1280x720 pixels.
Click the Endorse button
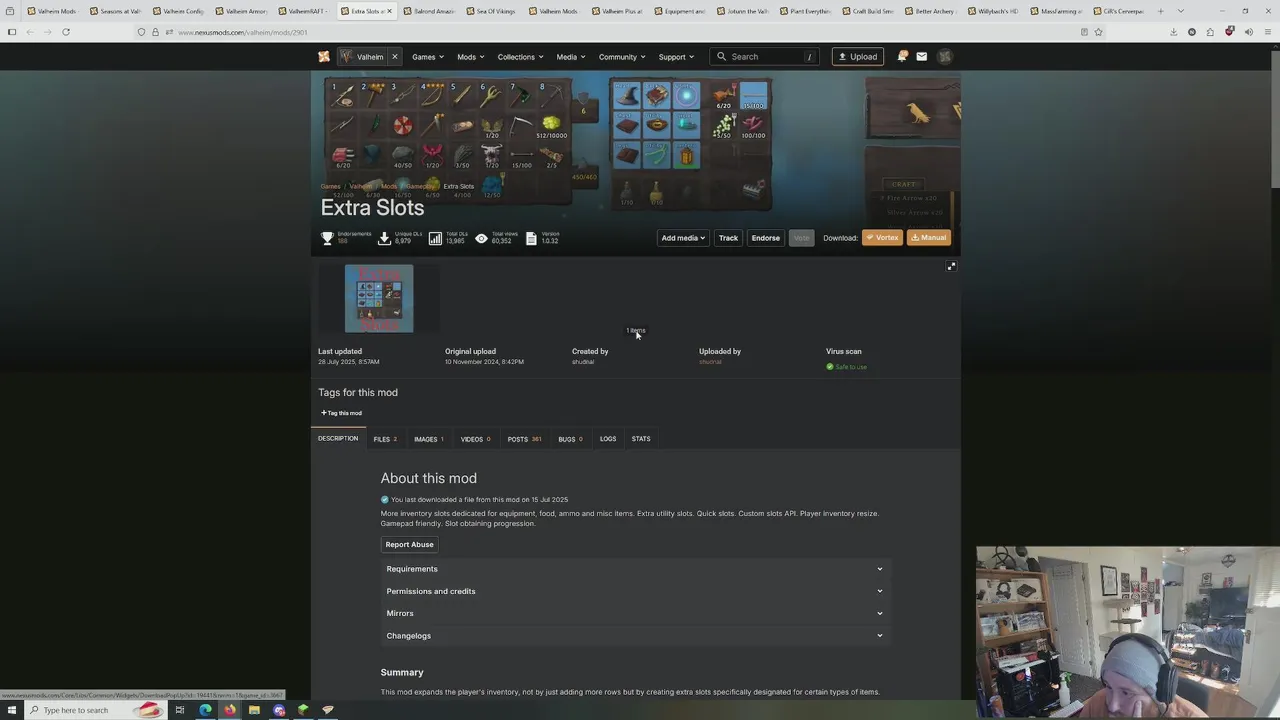coord(765,238)
